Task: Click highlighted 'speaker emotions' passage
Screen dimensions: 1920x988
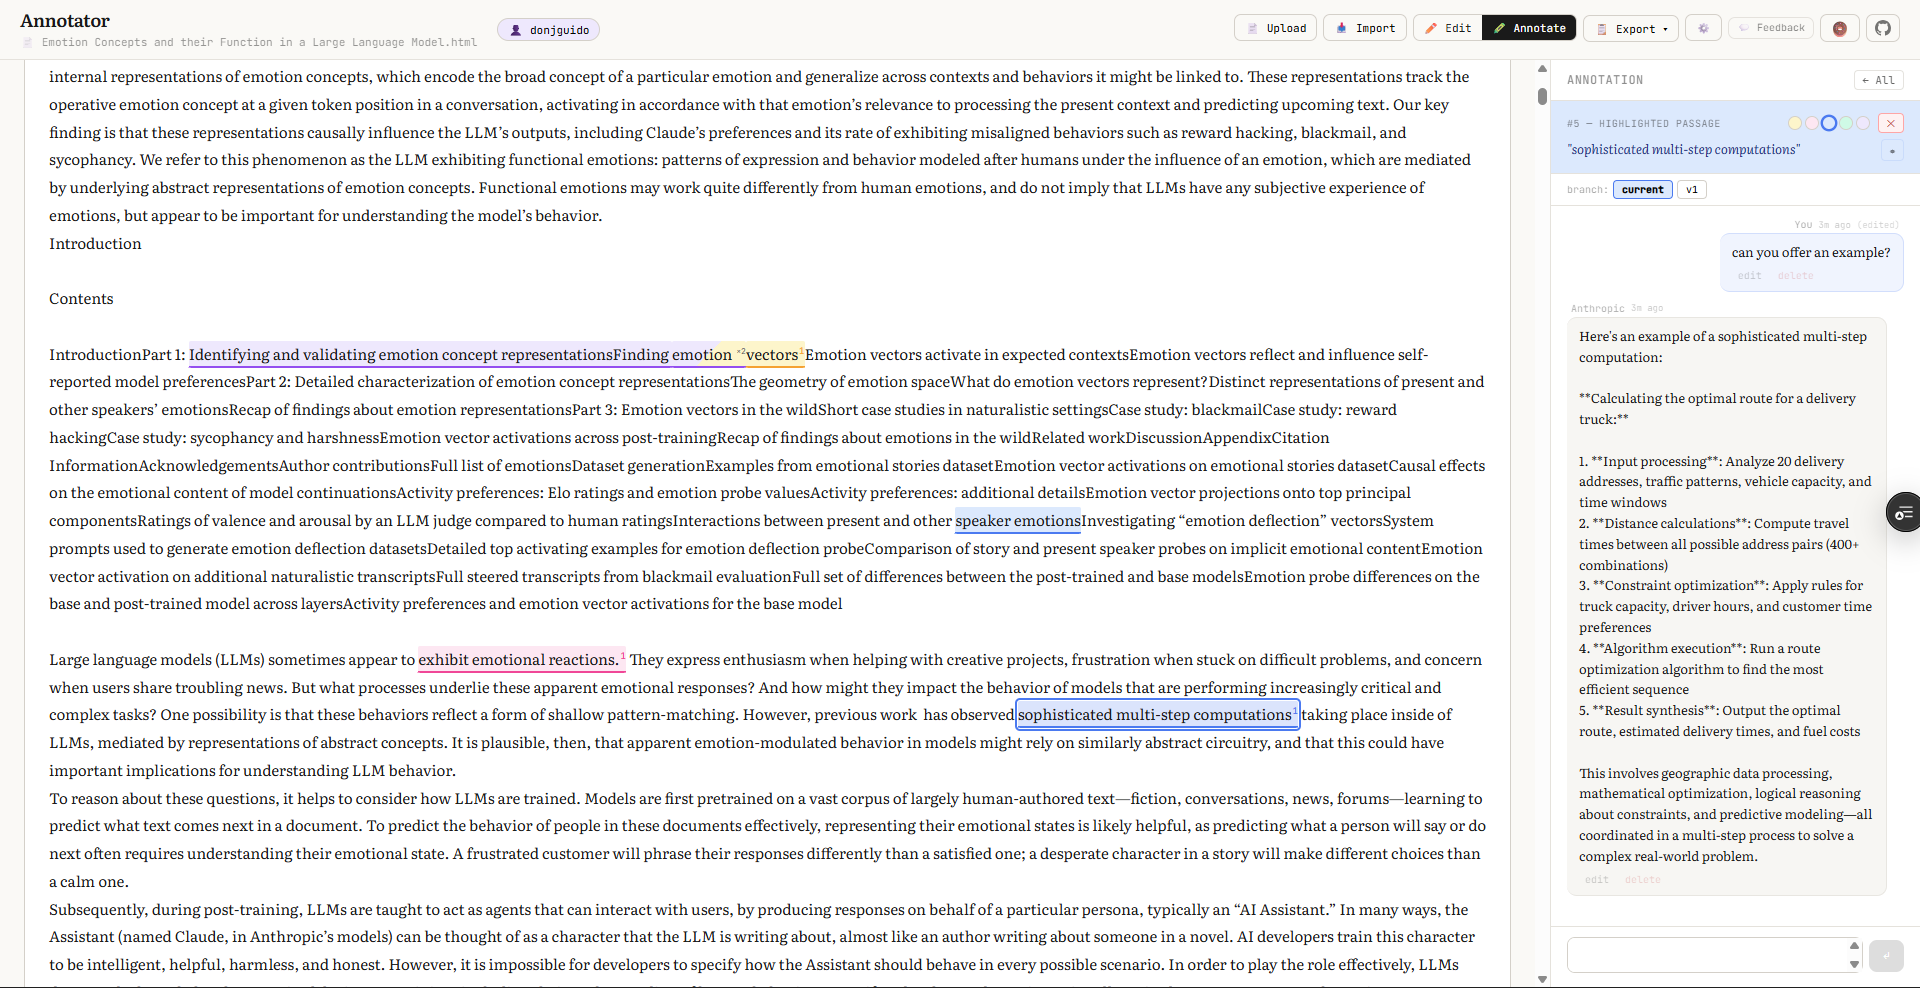Action: pos(1018,521)
